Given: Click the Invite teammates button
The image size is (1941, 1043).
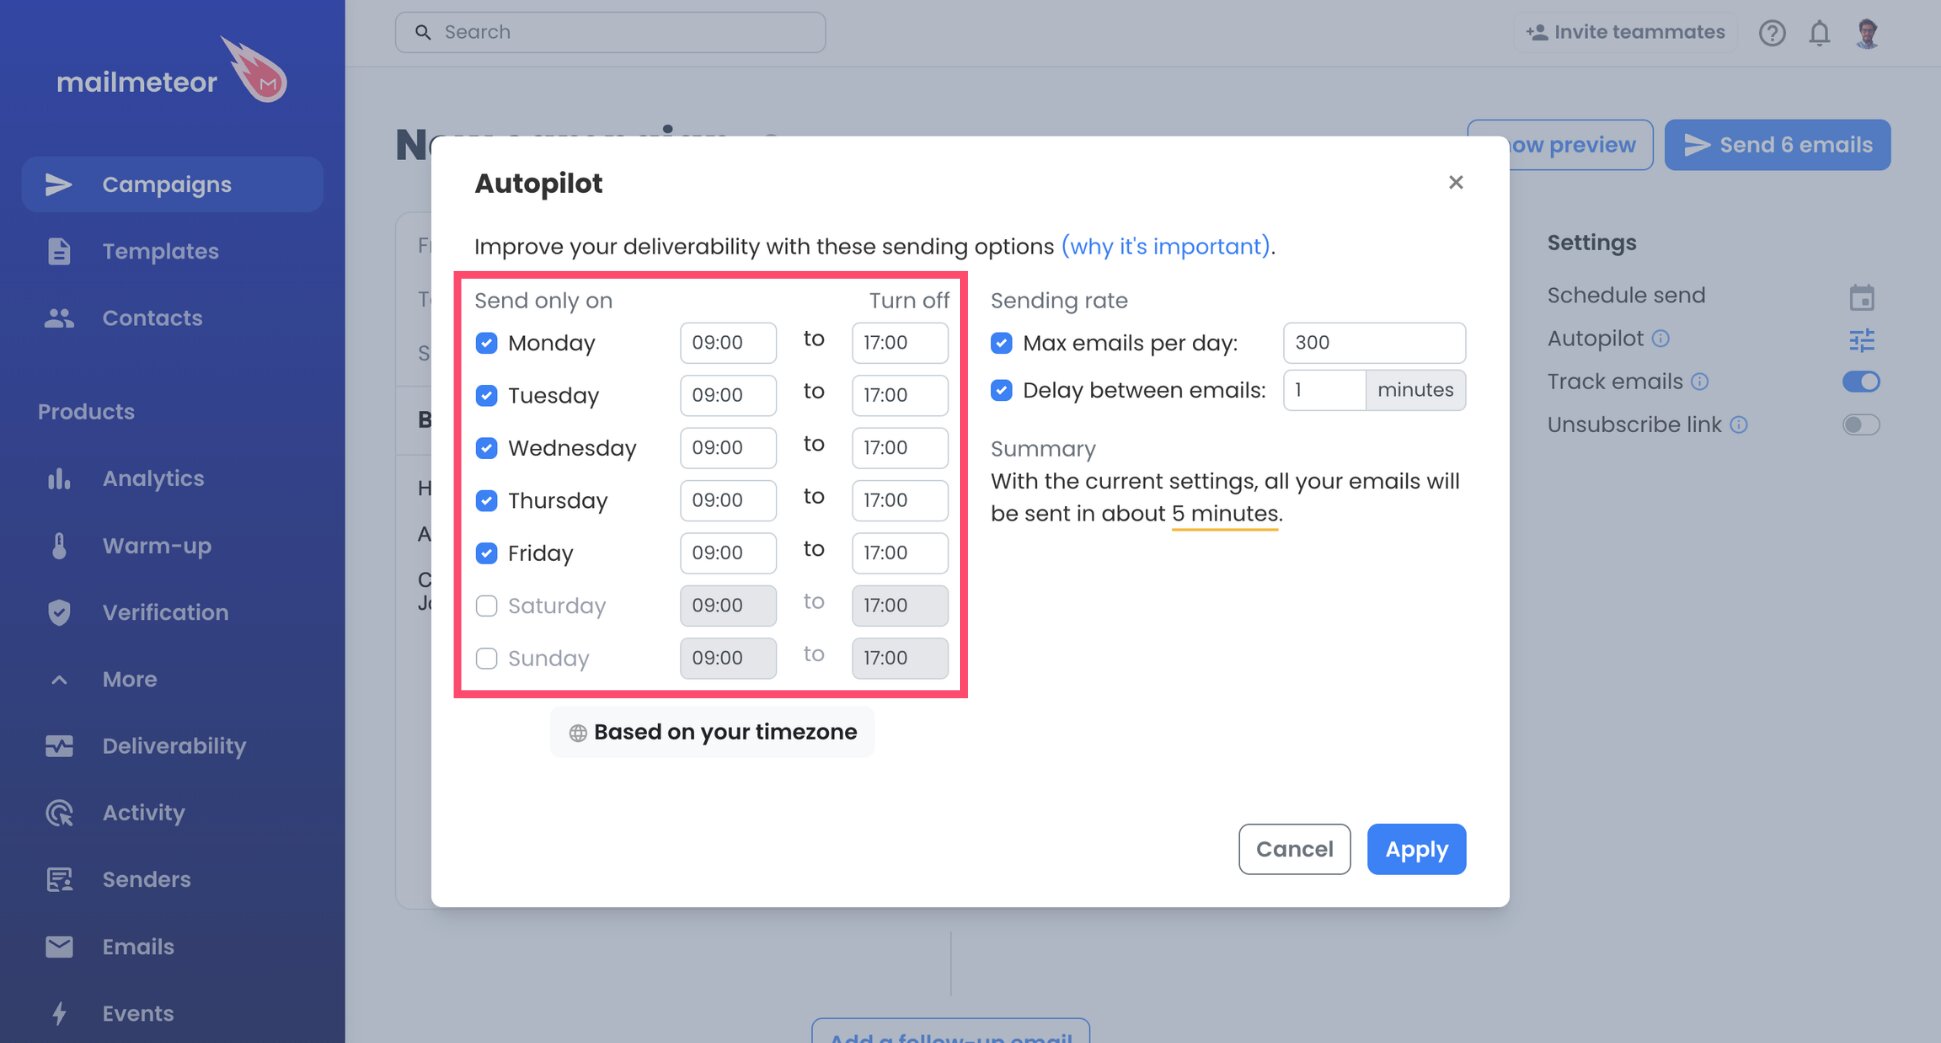Looking at the screenshot, I should [x=1625, y=32].
